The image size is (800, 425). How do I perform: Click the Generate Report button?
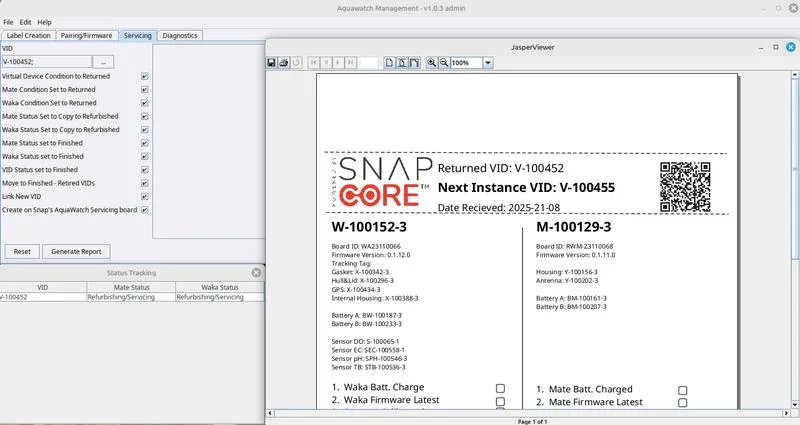[x=76, y=252]
